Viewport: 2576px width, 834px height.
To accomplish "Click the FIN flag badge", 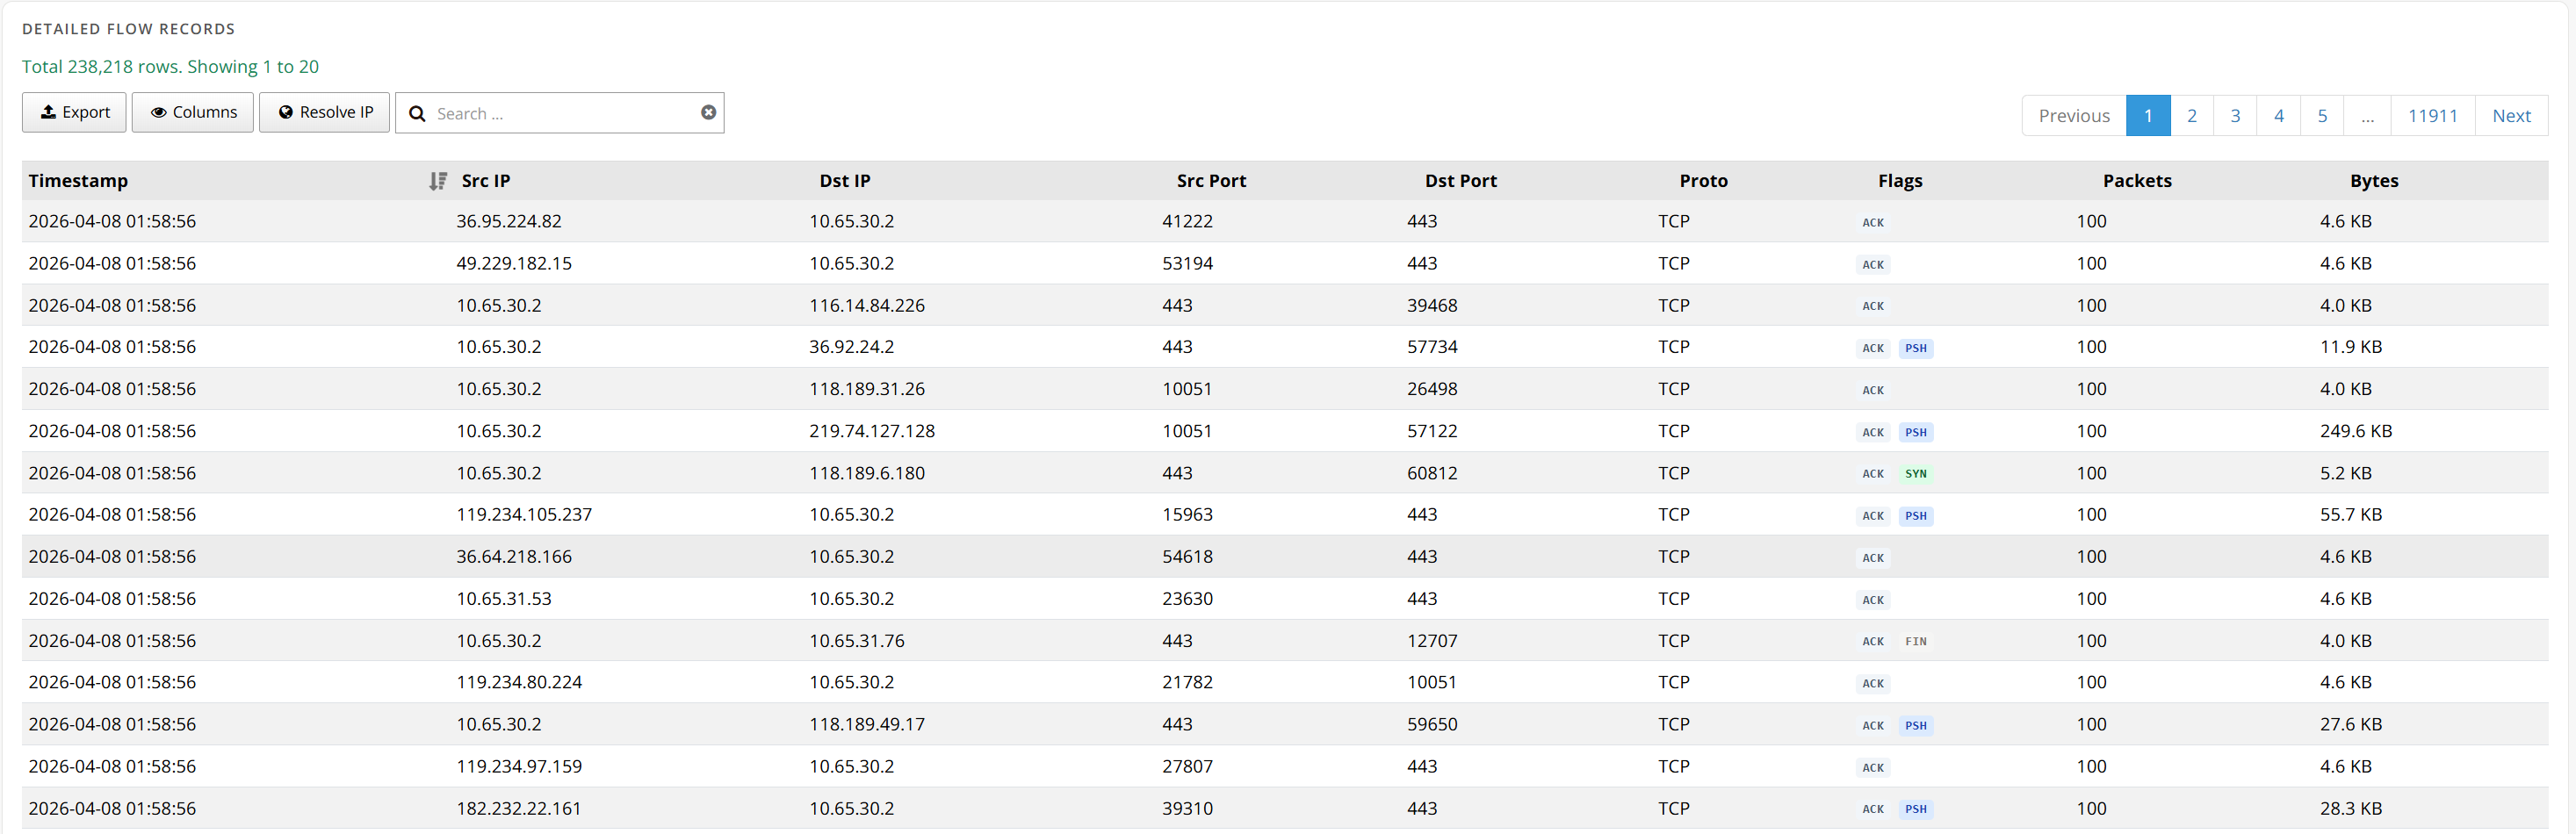I will click(x=1915, y=642).
